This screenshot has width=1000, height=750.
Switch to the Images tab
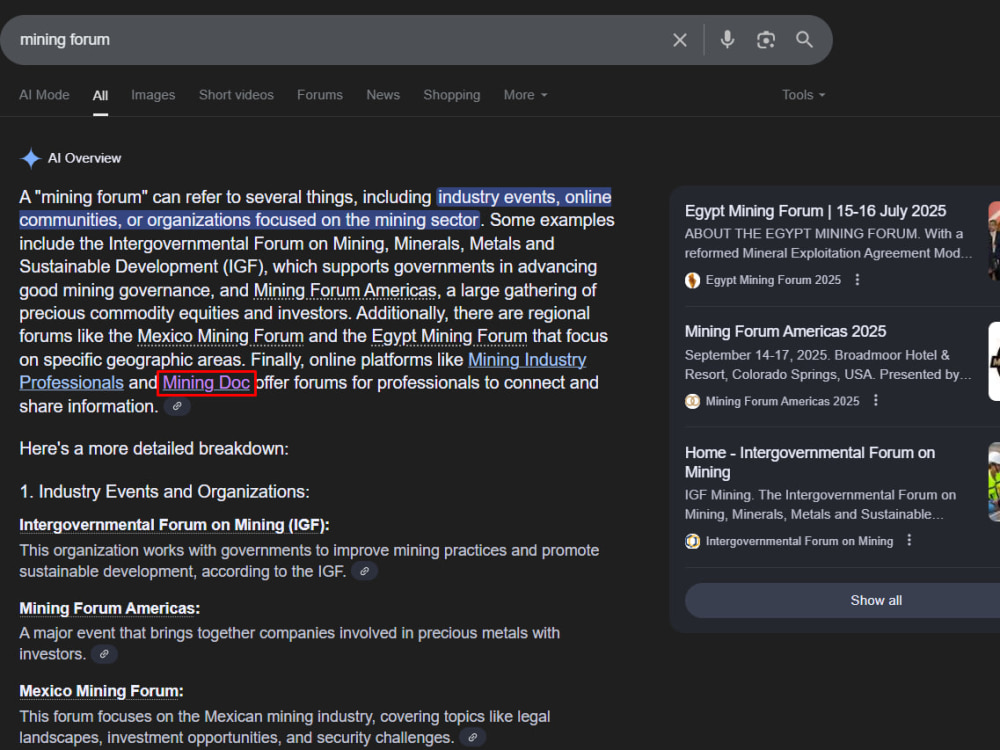(153, 95)
